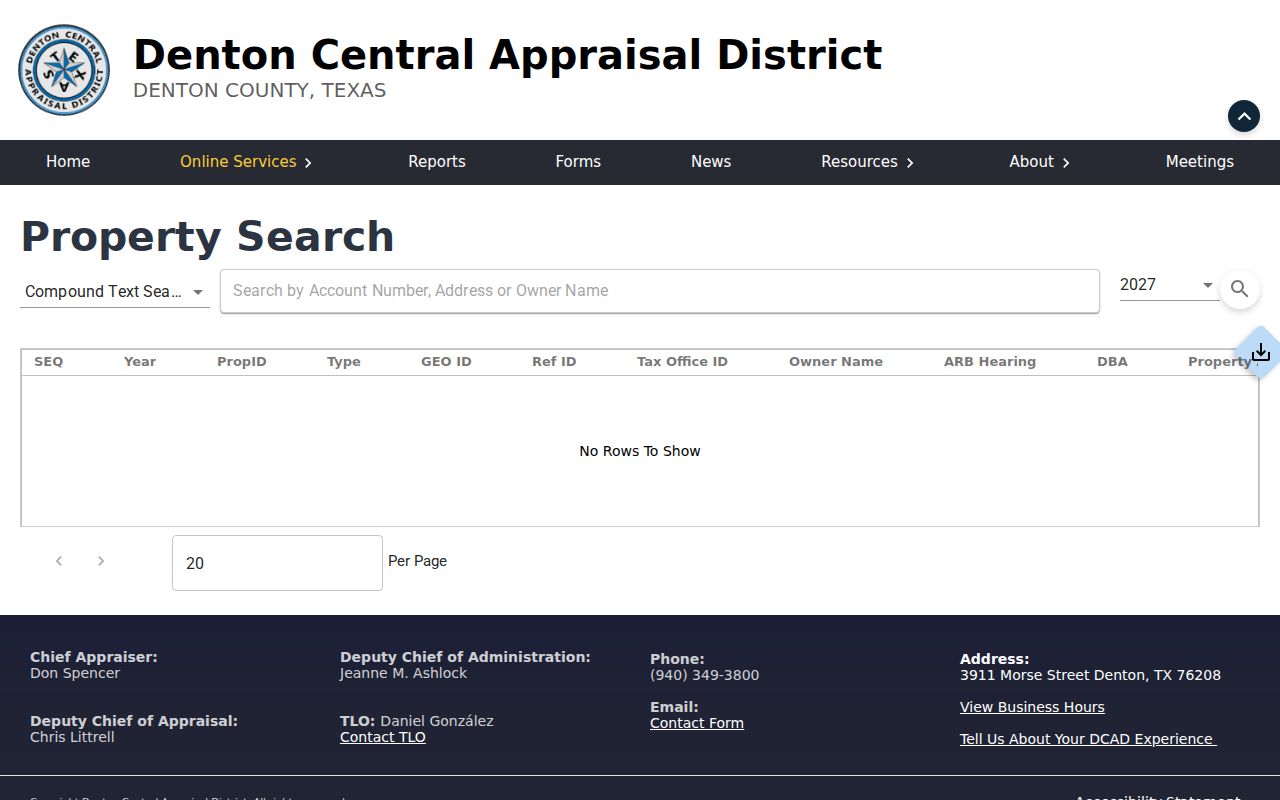Go to next results page arrow
The width and height of the screenshot is (1280, 800).
click(100, 561)
